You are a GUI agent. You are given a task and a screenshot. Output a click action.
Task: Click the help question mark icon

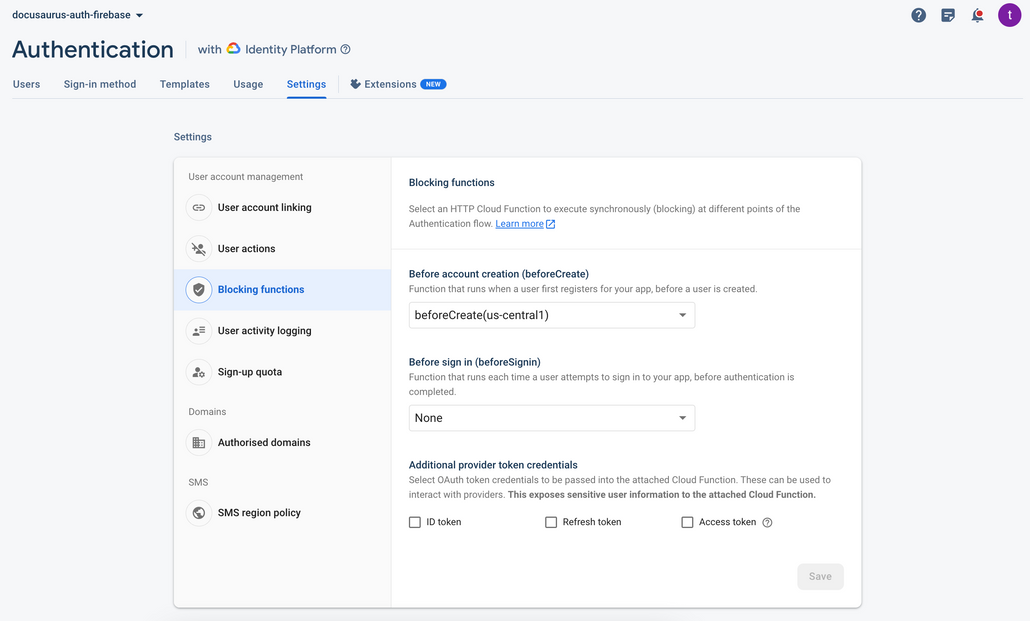pyautogui.click(x=918, y=15)
